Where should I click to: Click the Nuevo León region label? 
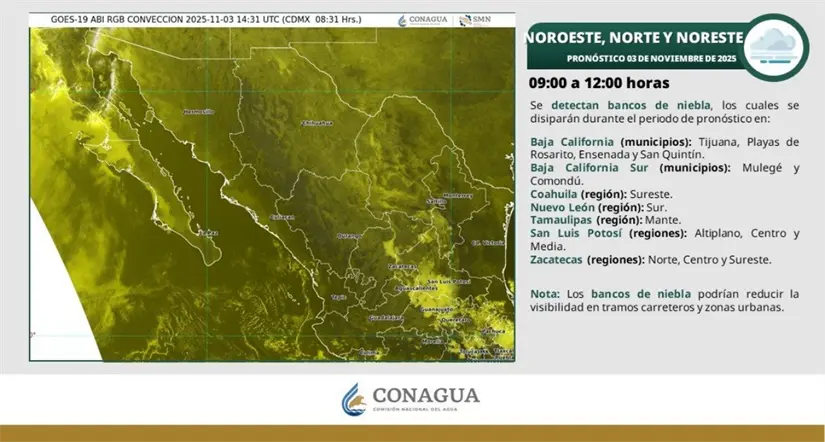pos(587,207)
